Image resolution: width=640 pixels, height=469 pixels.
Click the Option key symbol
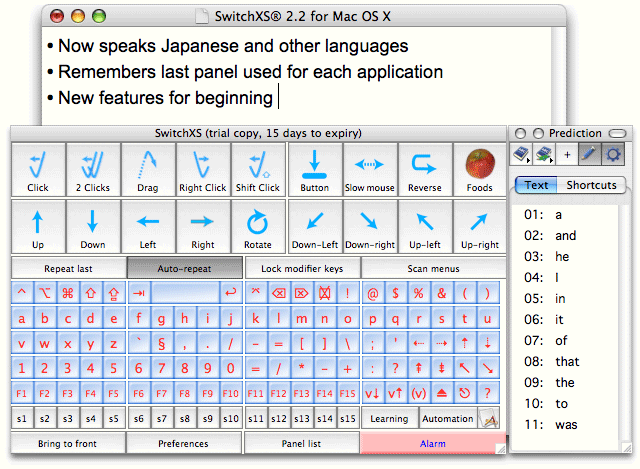tap(45, 293)
